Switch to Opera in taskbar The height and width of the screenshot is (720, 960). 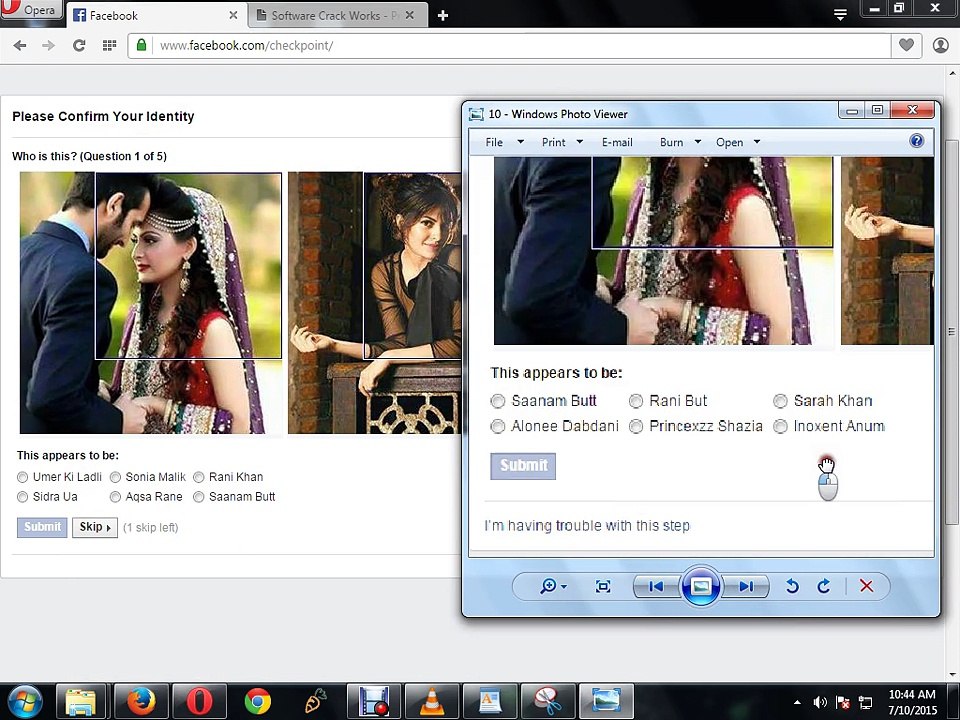[199, 702]
